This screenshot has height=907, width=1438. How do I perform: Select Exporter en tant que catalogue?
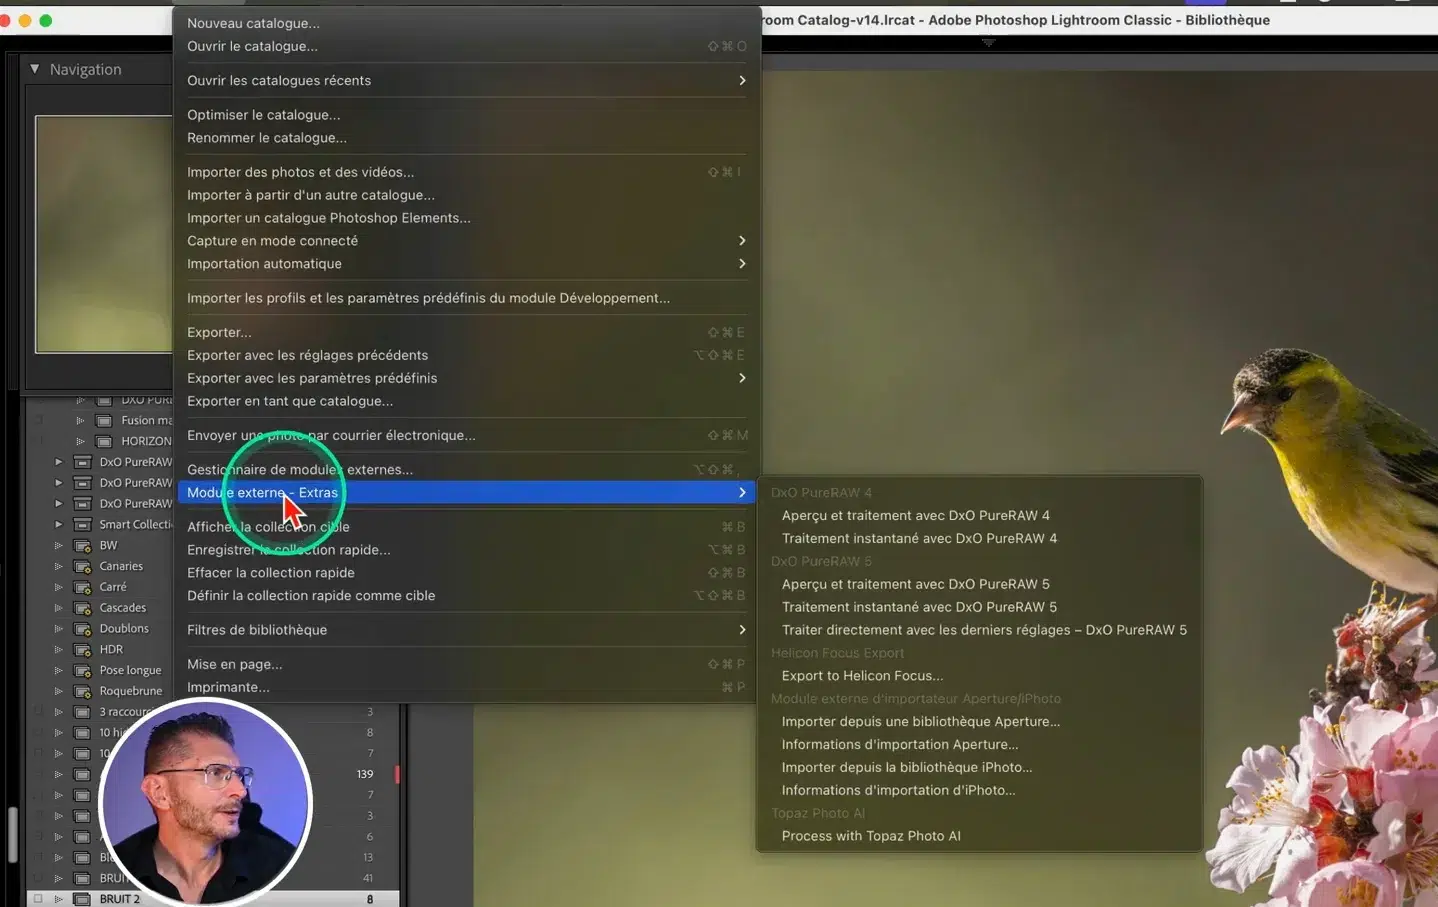[x=466, y=401]
